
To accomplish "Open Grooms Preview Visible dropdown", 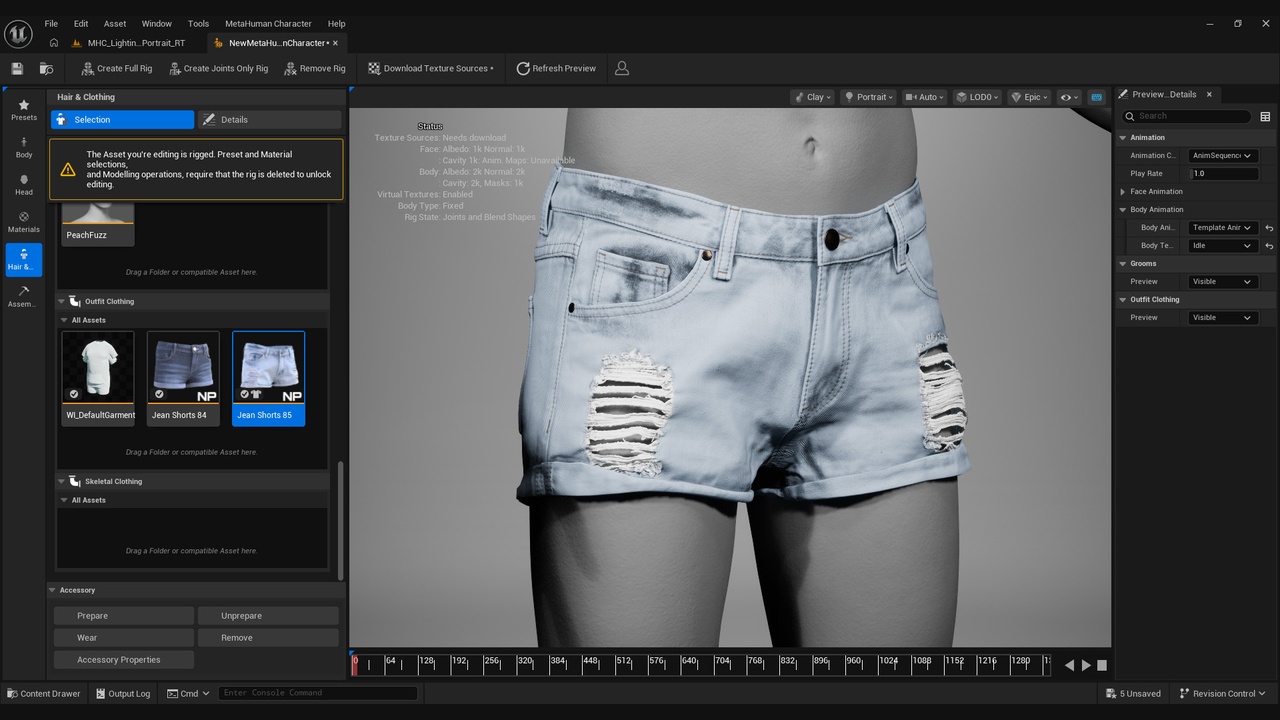I will point(1222,281).
